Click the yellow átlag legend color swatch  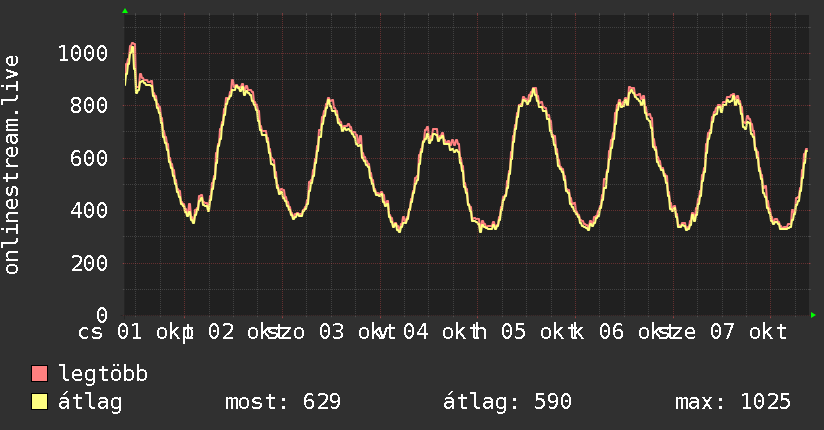pos(39,402)
